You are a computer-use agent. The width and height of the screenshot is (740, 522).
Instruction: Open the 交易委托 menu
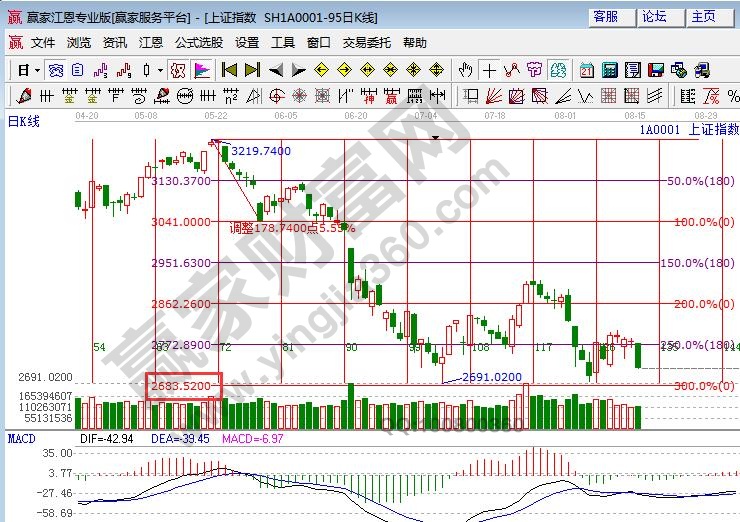[x=367, y=43]
